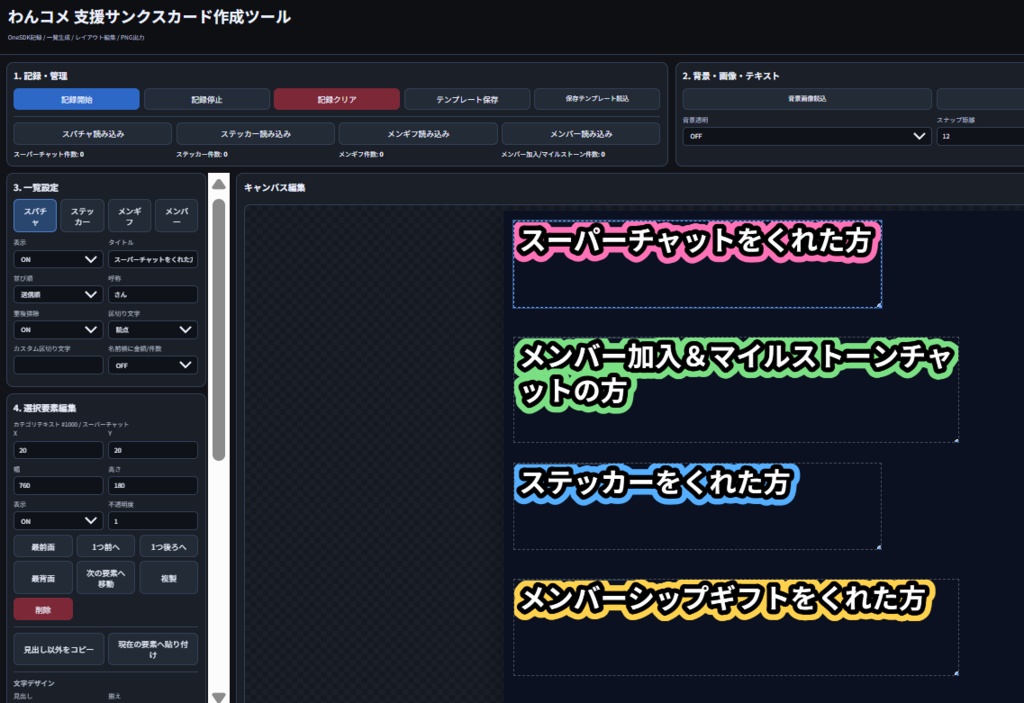Image resolution: width=1024 pixels, height=703 pixels.
Task: Edit the 高さ height field showing 180
Action: pos(153,485)
